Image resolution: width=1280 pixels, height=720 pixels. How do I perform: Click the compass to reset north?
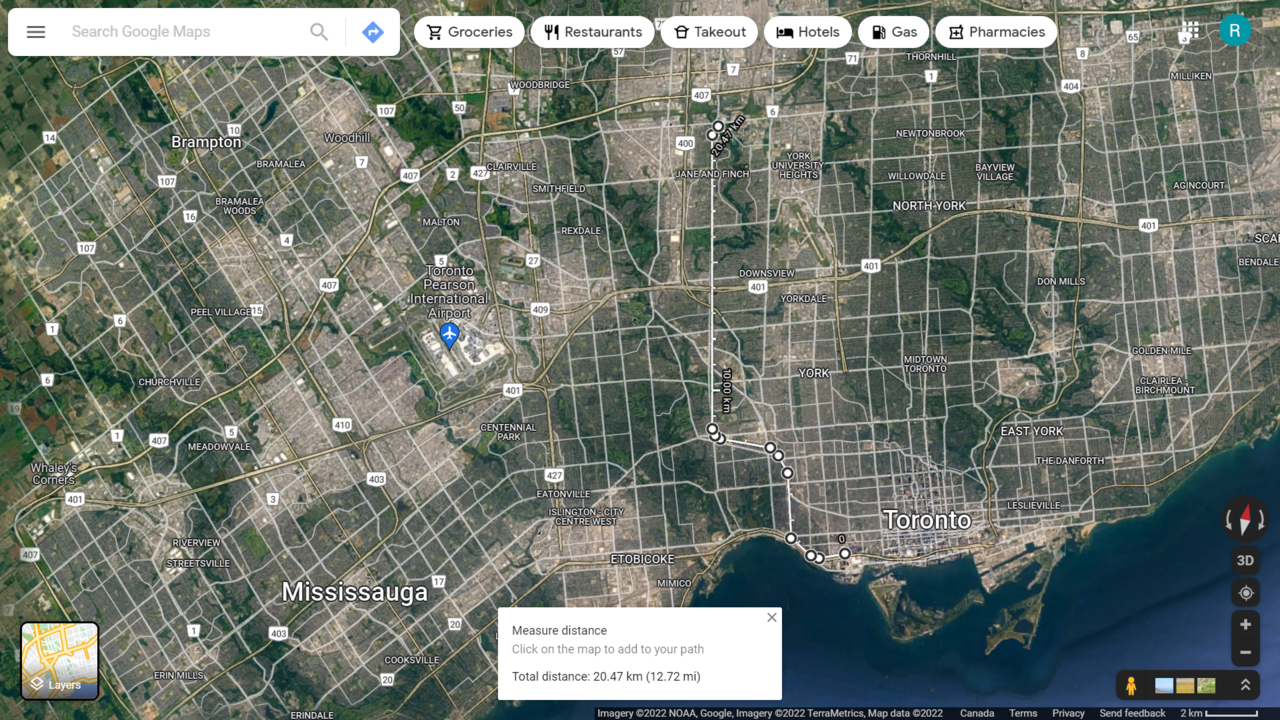(1245, 520)
